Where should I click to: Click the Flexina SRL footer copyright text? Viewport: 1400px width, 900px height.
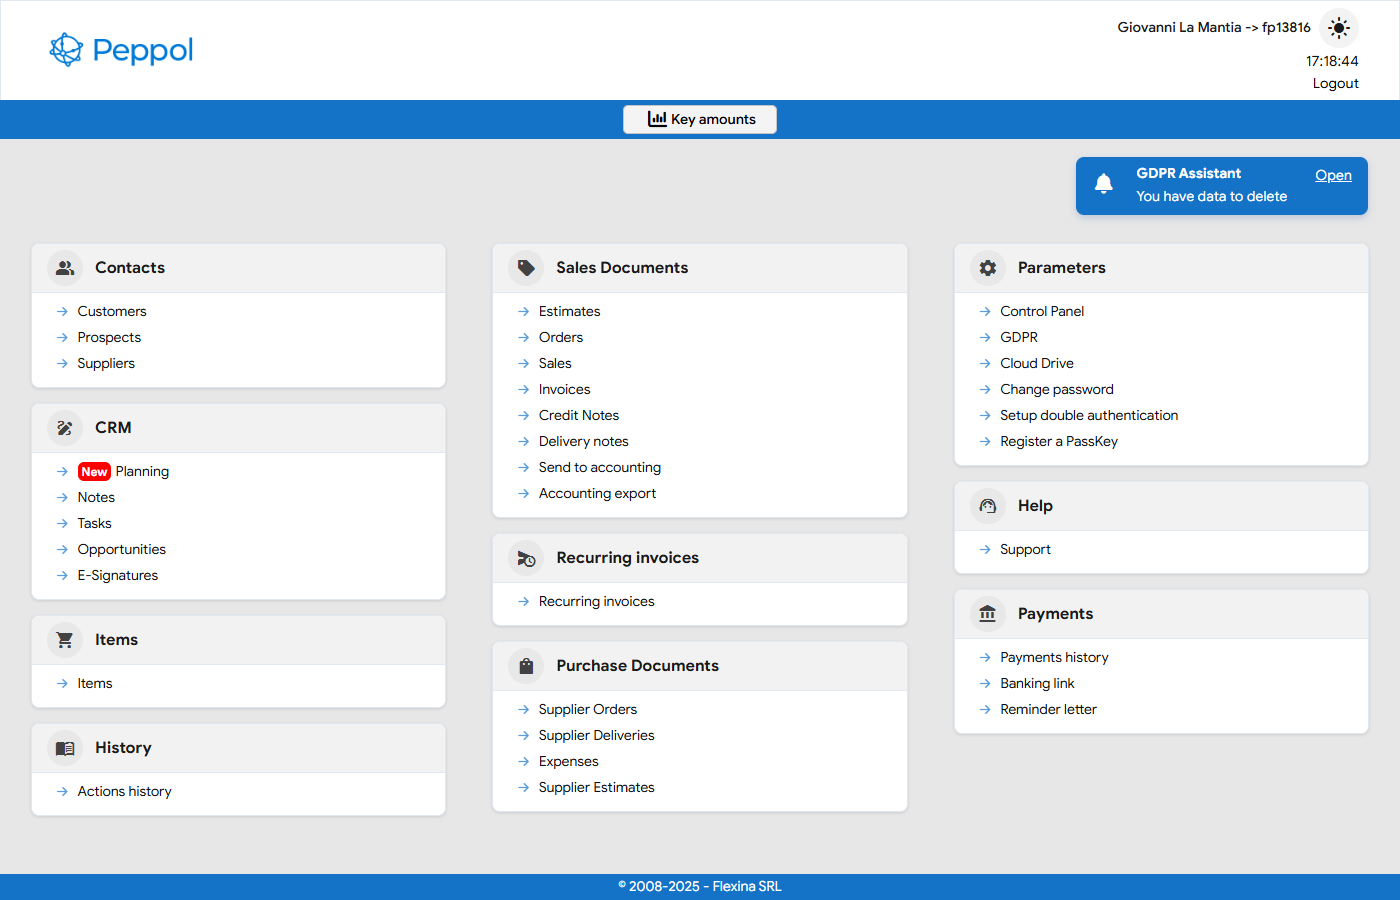(x=700, y=886)
